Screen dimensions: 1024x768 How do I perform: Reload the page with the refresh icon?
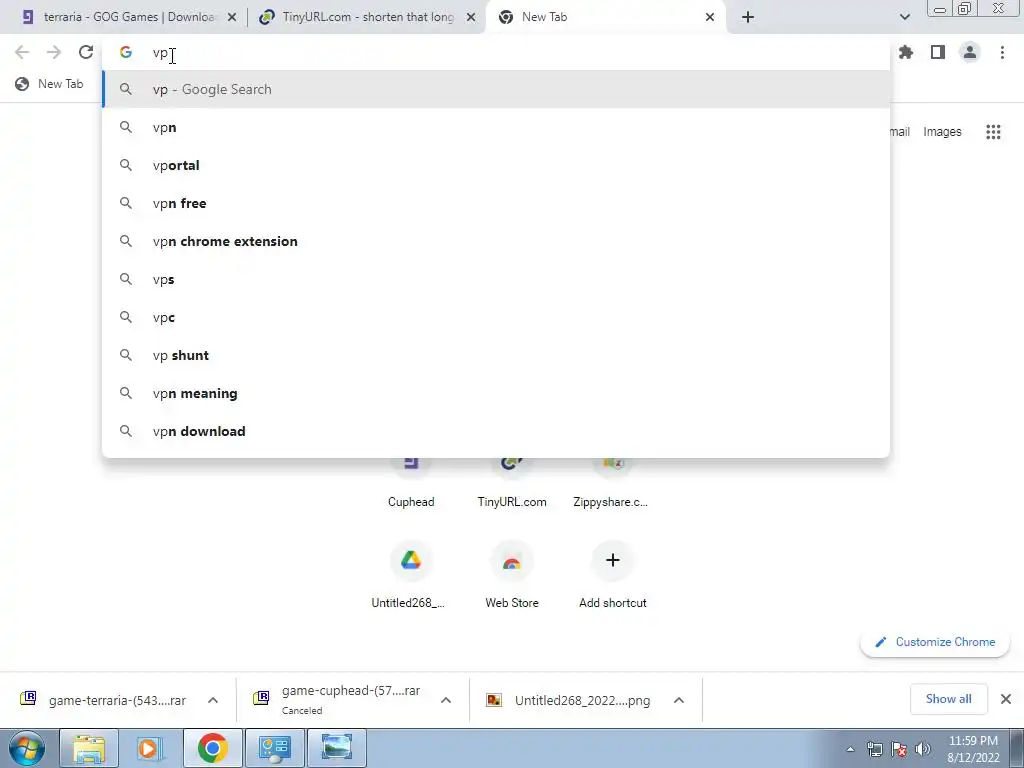(86, 52)
